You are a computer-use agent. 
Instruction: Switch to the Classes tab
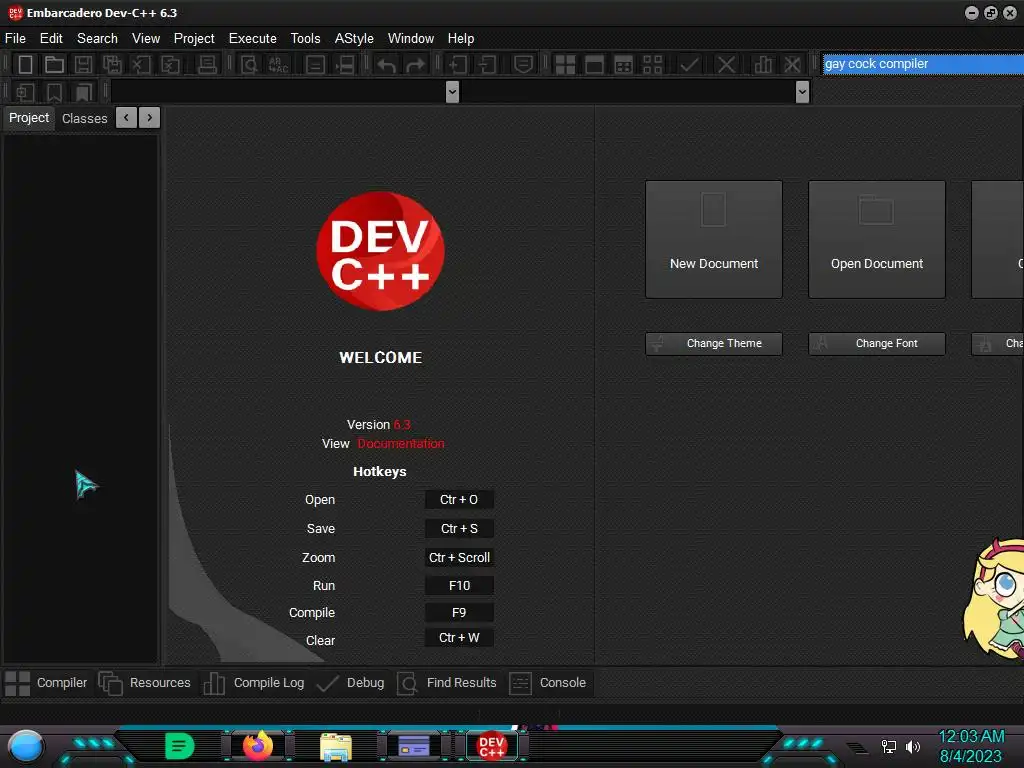pos(85,118)
